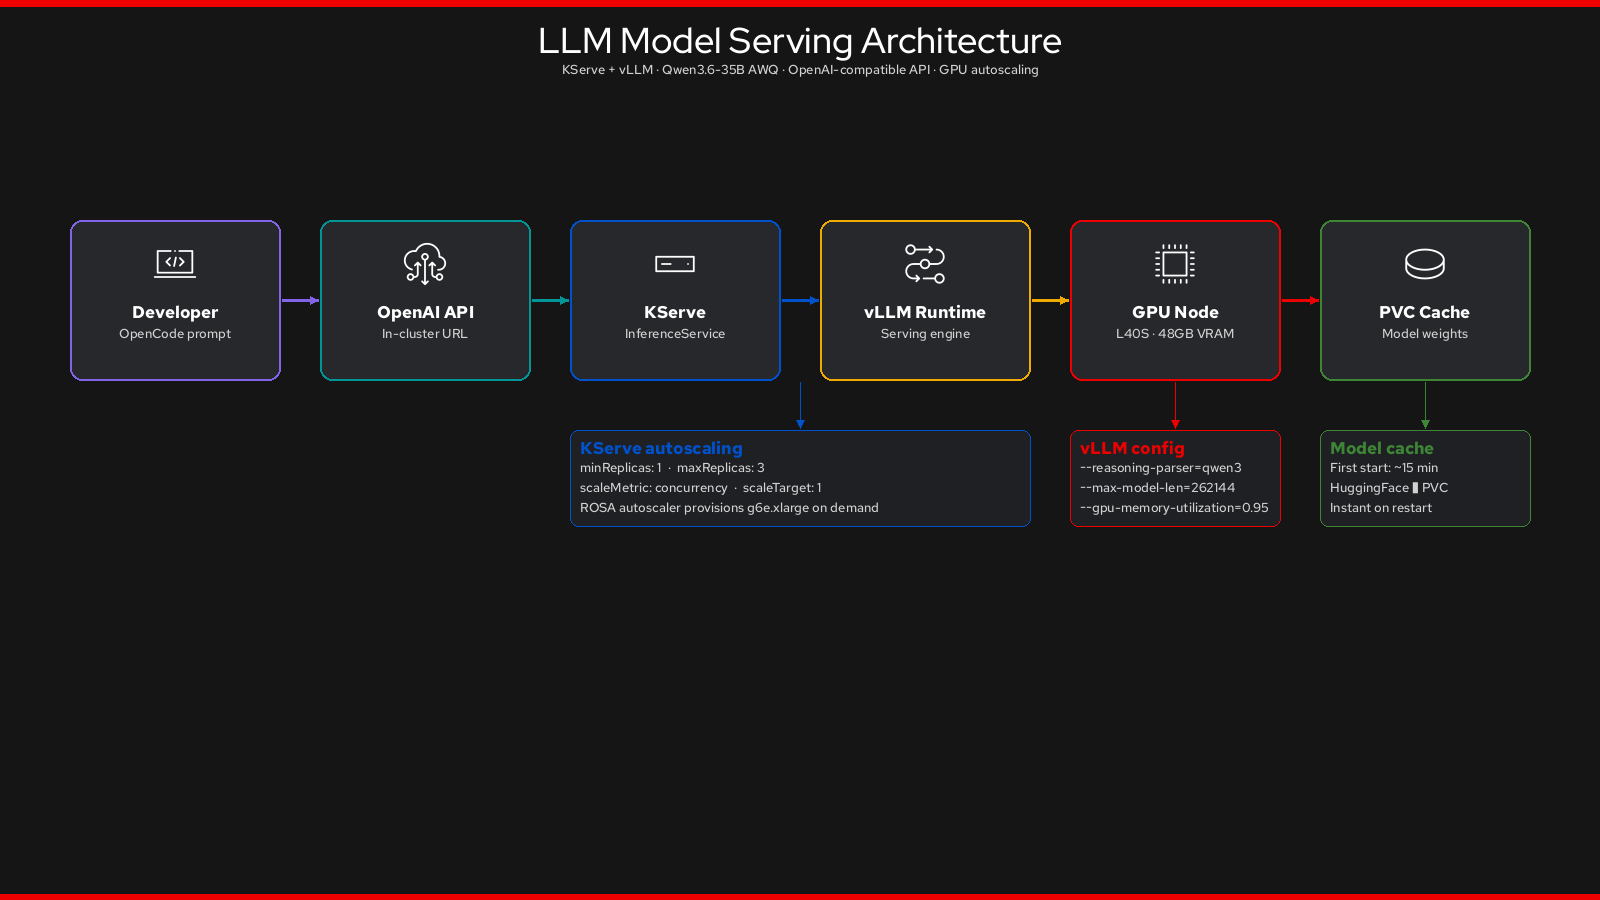Click the 'InferenceService' subtitle

tap(675, 334)
